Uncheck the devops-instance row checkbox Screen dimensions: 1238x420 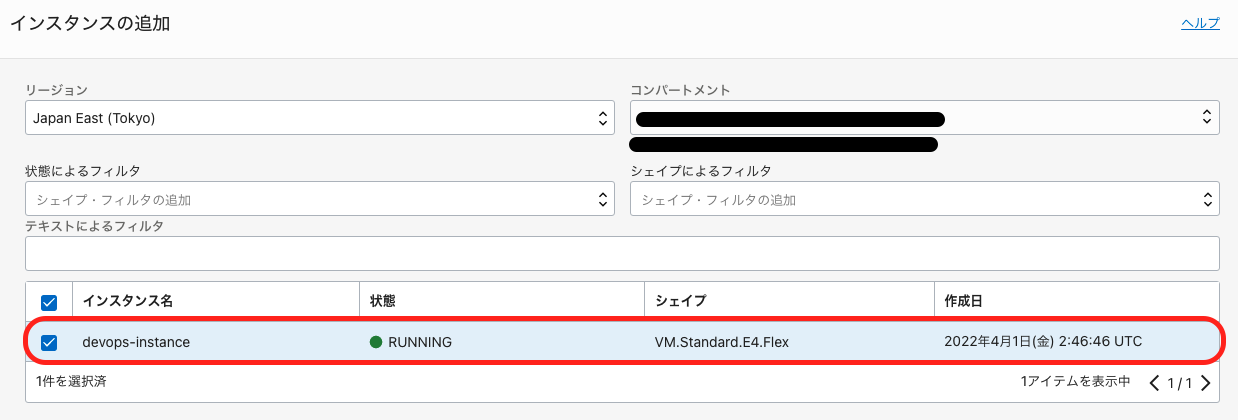click(49, 342)
